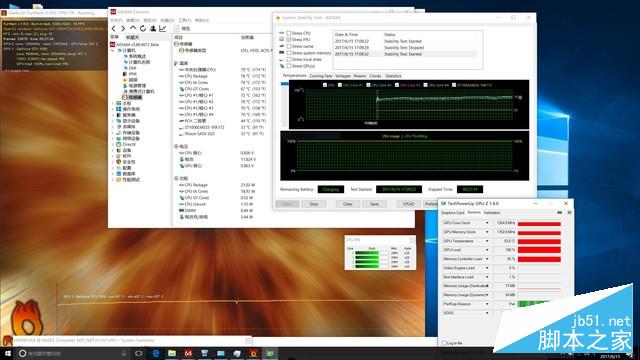
Task: Expand 主板 motherboard node
Action: tap(113, 103)
